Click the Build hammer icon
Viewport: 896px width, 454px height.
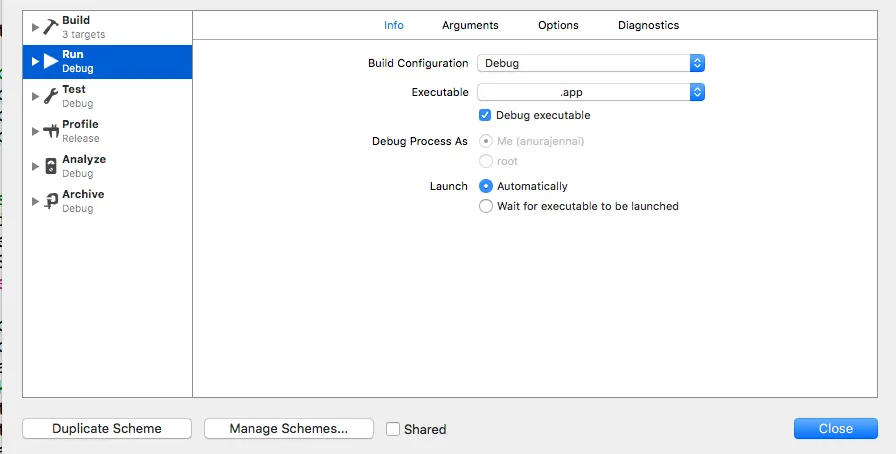(x=51, y=27)
